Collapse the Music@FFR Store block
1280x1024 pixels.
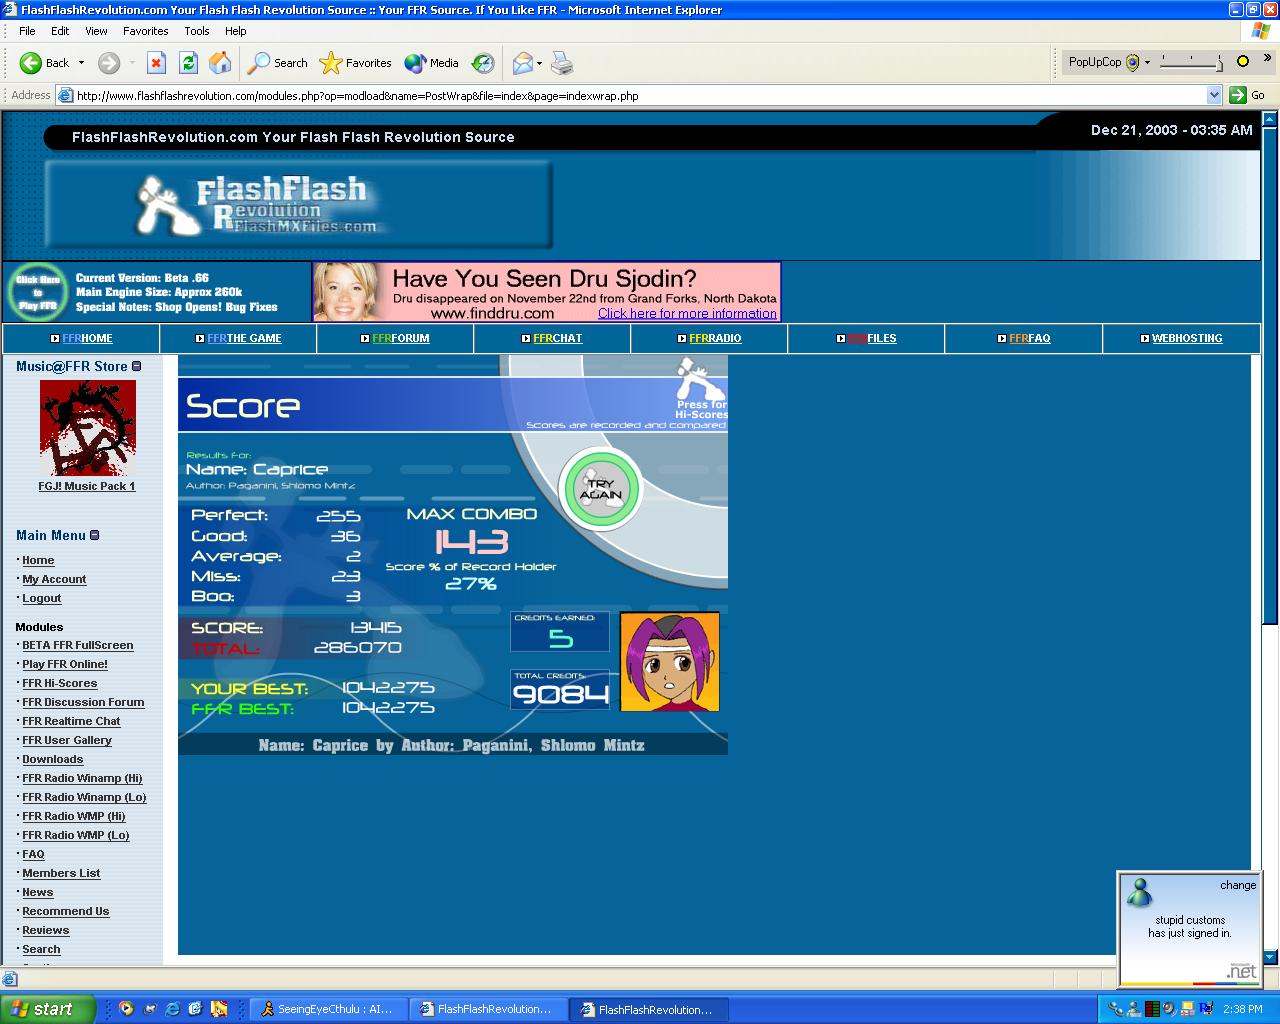(x=137, y=366)
